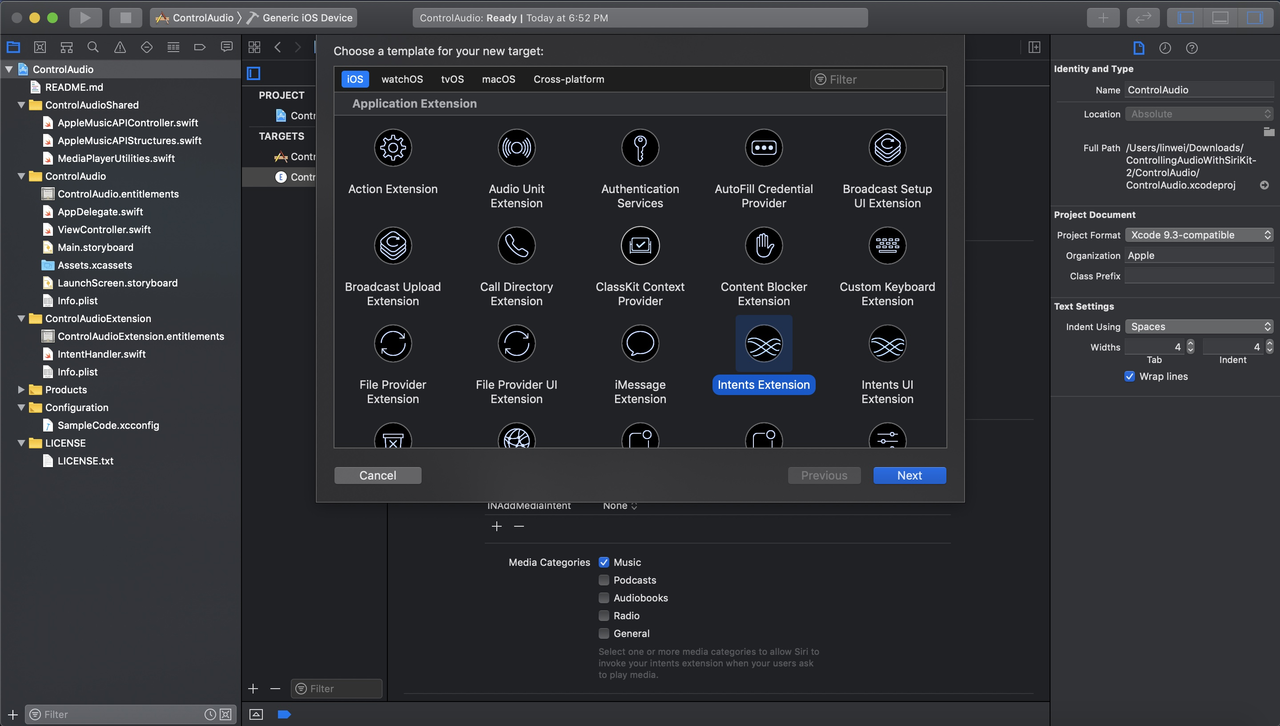1280x726 pixels.
Task: Open the Breakpoint navigator tab
Action: coord(200,47)
